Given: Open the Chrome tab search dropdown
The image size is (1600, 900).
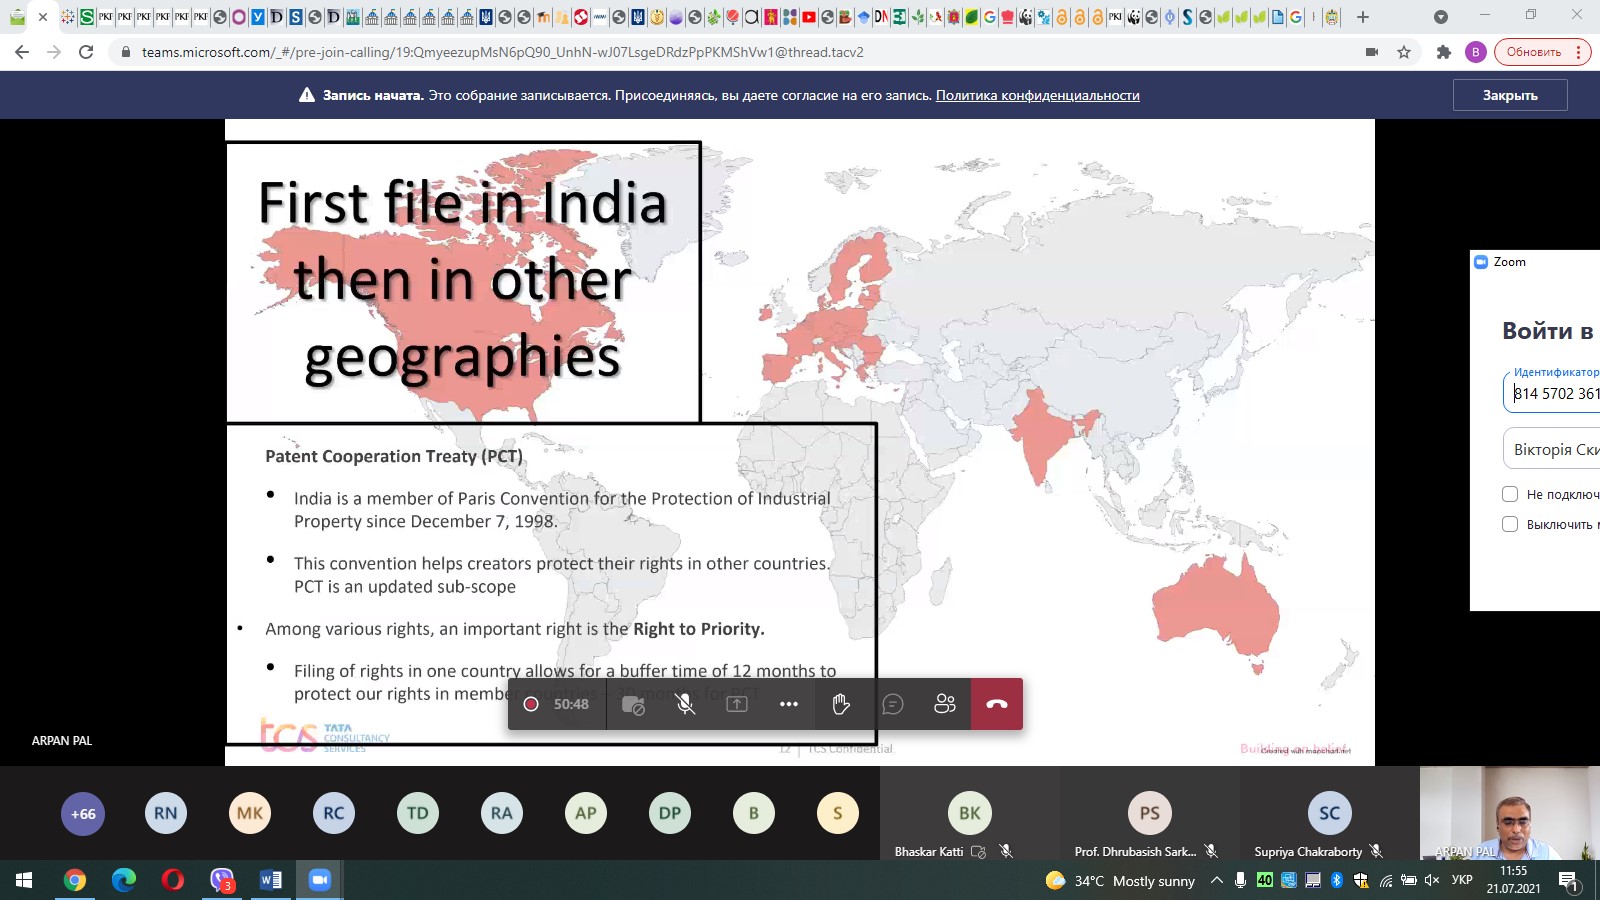Looking at the screenshot, I should 1440,17.
